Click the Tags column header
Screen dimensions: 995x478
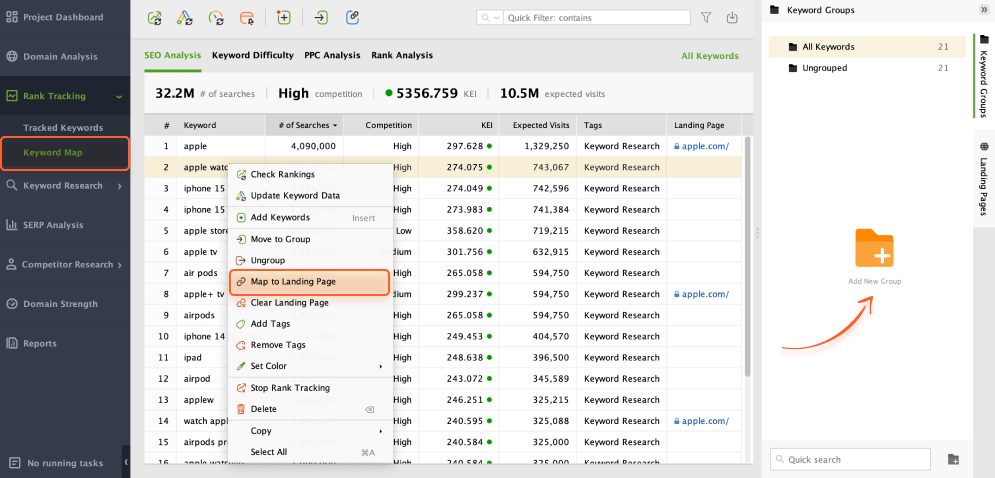pyautogui.click(x=621, y=125)
